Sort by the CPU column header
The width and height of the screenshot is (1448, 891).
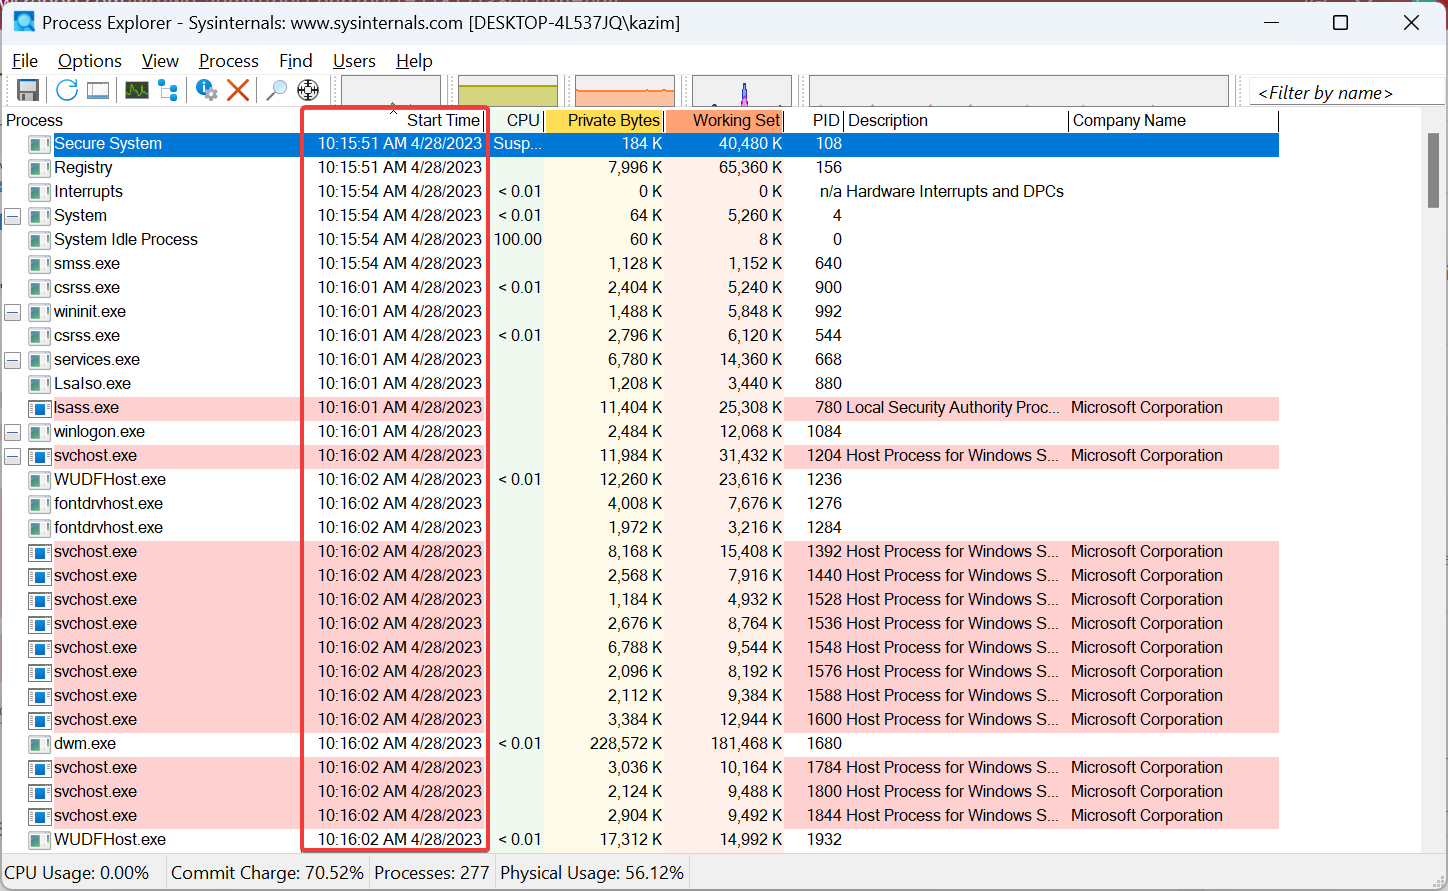click(x=516, y=120)
